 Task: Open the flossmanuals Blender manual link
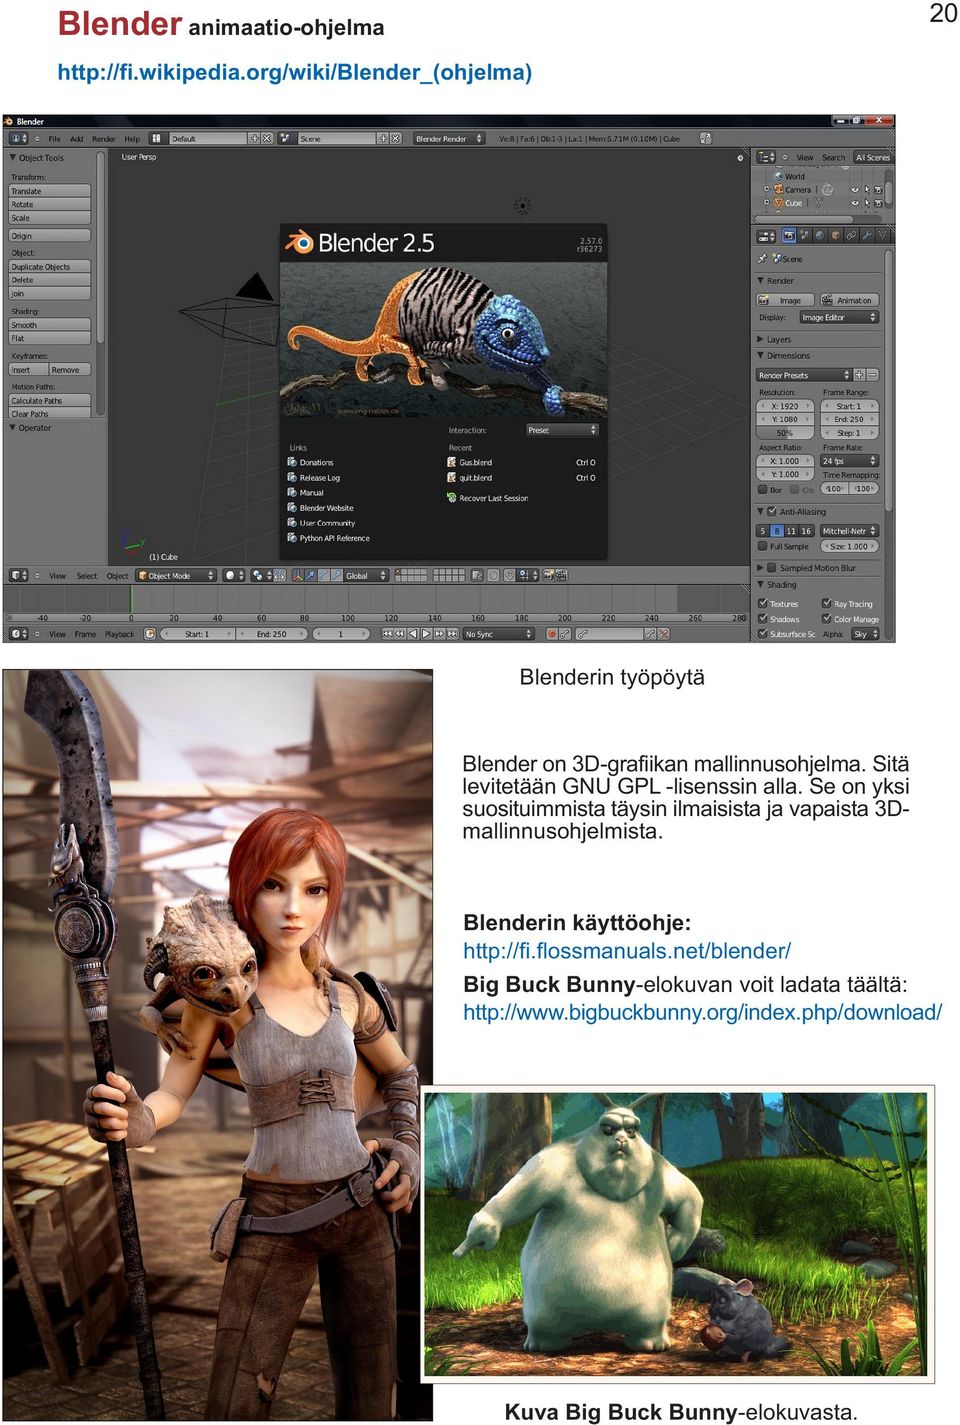point(627,951)
